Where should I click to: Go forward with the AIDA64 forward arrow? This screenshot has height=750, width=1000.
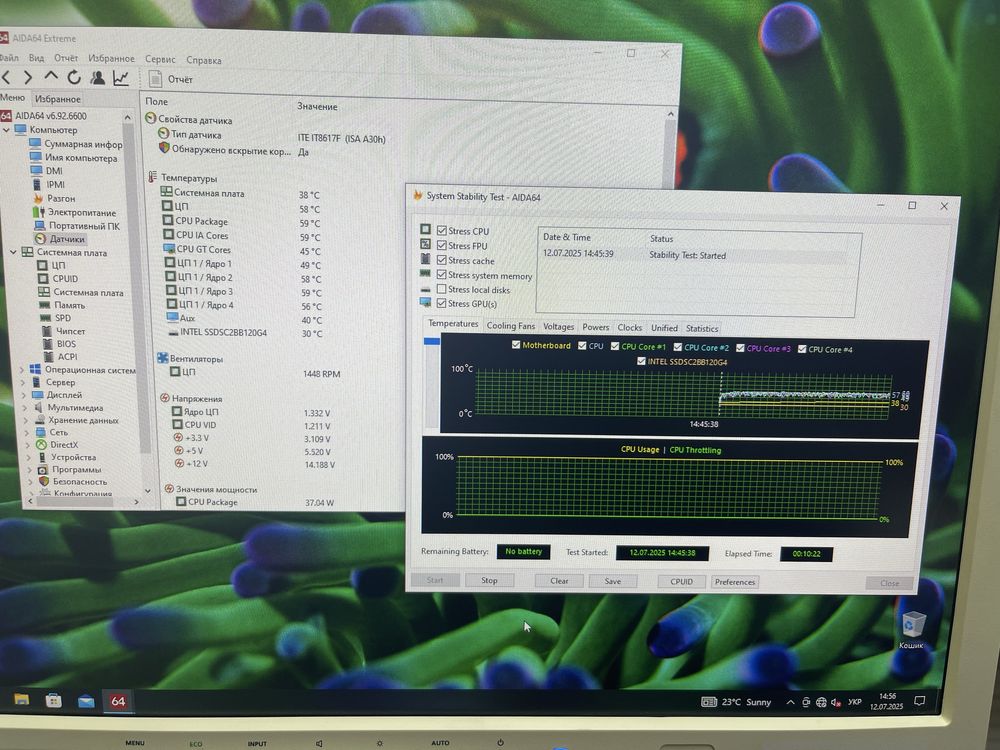27,78
